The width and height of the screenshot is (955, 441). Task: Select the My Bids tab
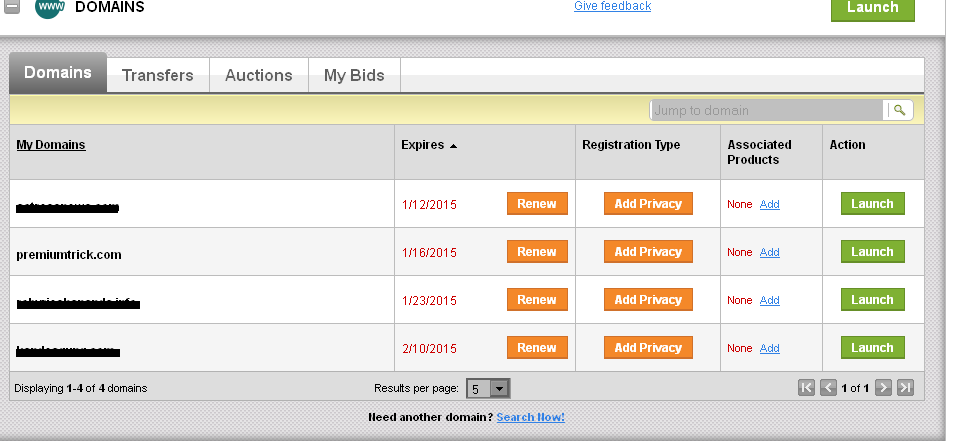pyautogui.click(x=354, y=75)
